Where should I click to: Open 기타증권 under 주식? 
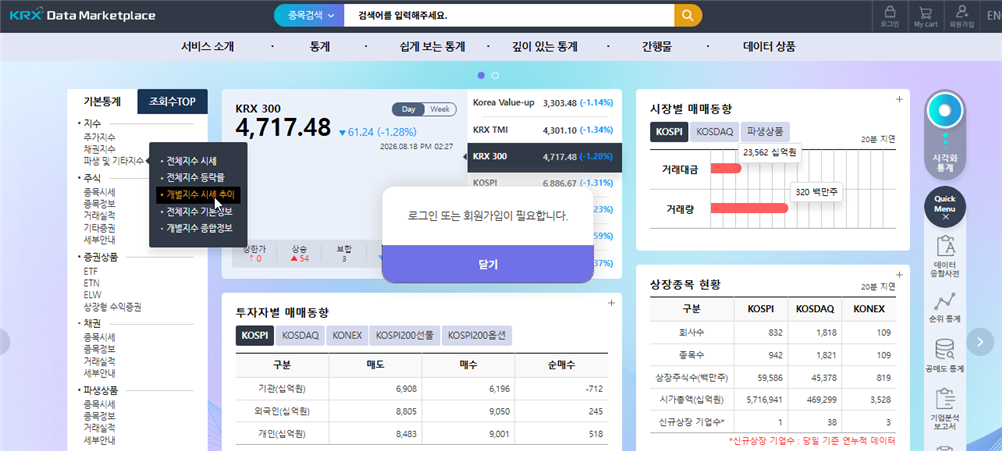click(99, 227)
